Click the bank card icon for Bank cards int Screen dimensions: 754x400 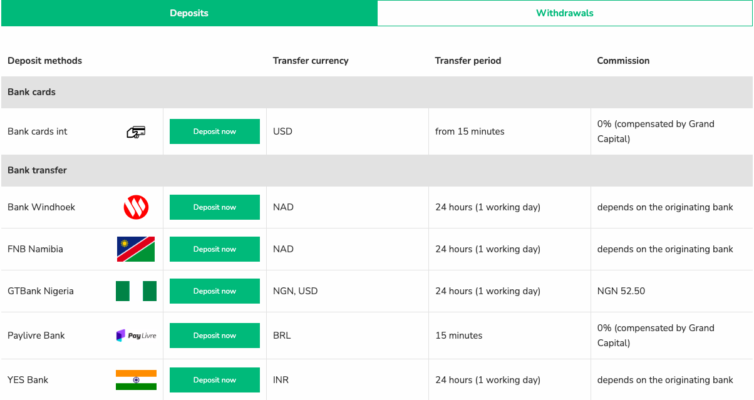coord(136,132)
